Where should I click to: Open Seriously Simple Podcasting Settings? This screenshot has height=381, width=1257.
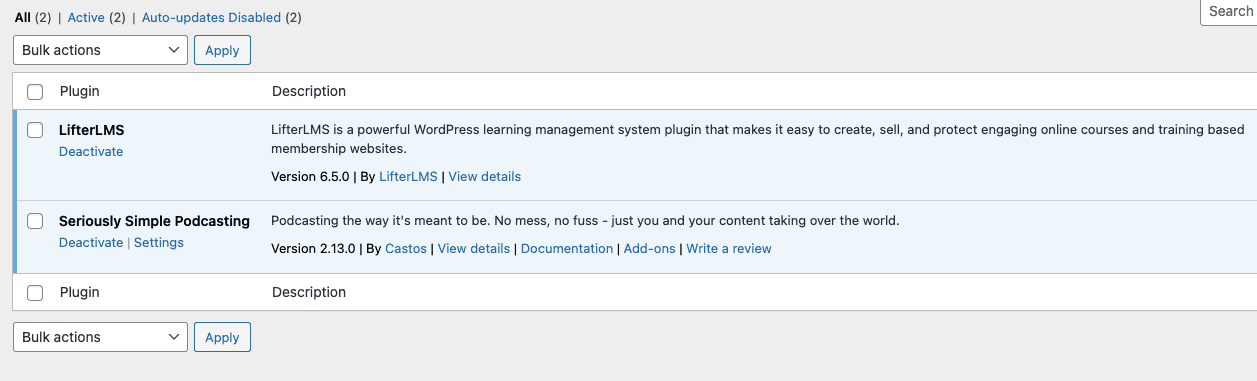[159, 243]
